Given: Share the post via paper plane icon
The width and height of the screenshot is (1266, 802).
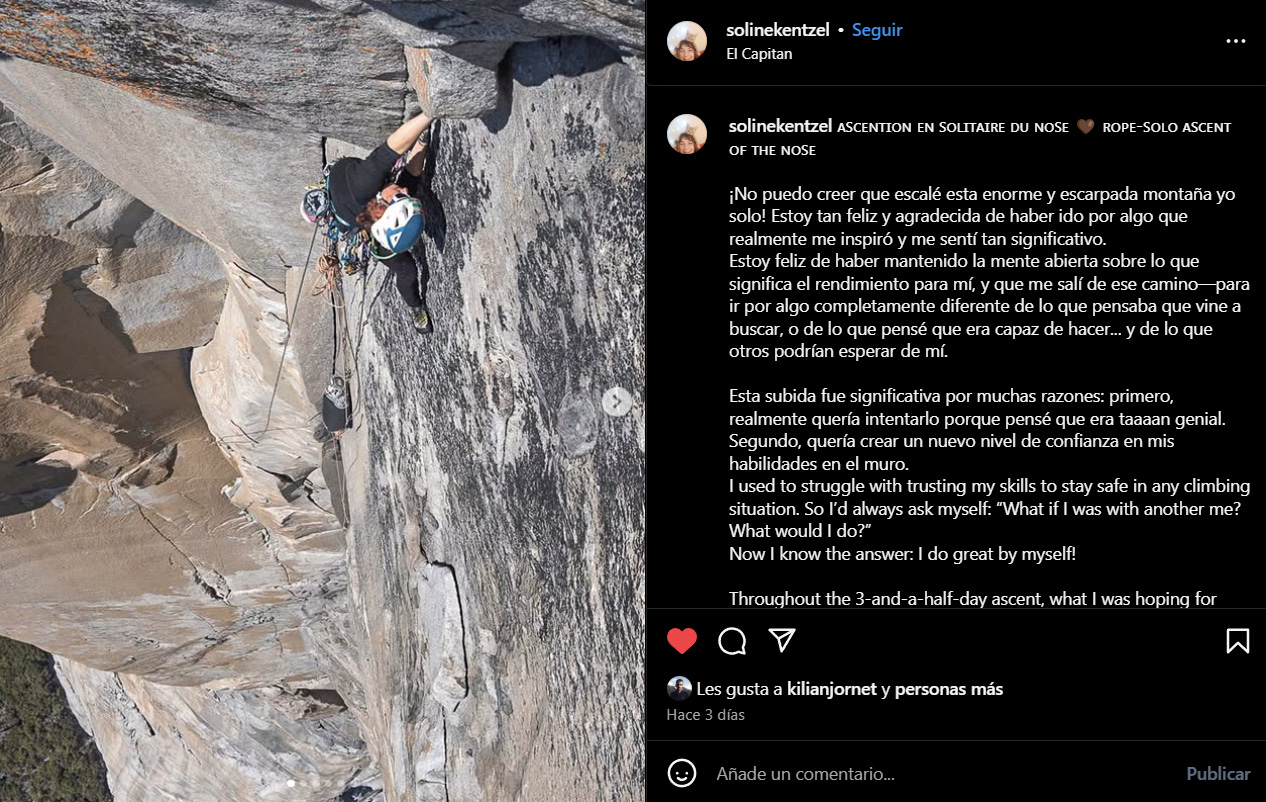Looking at the screenshot, I should pyautogui.click(x=782, y=640).
